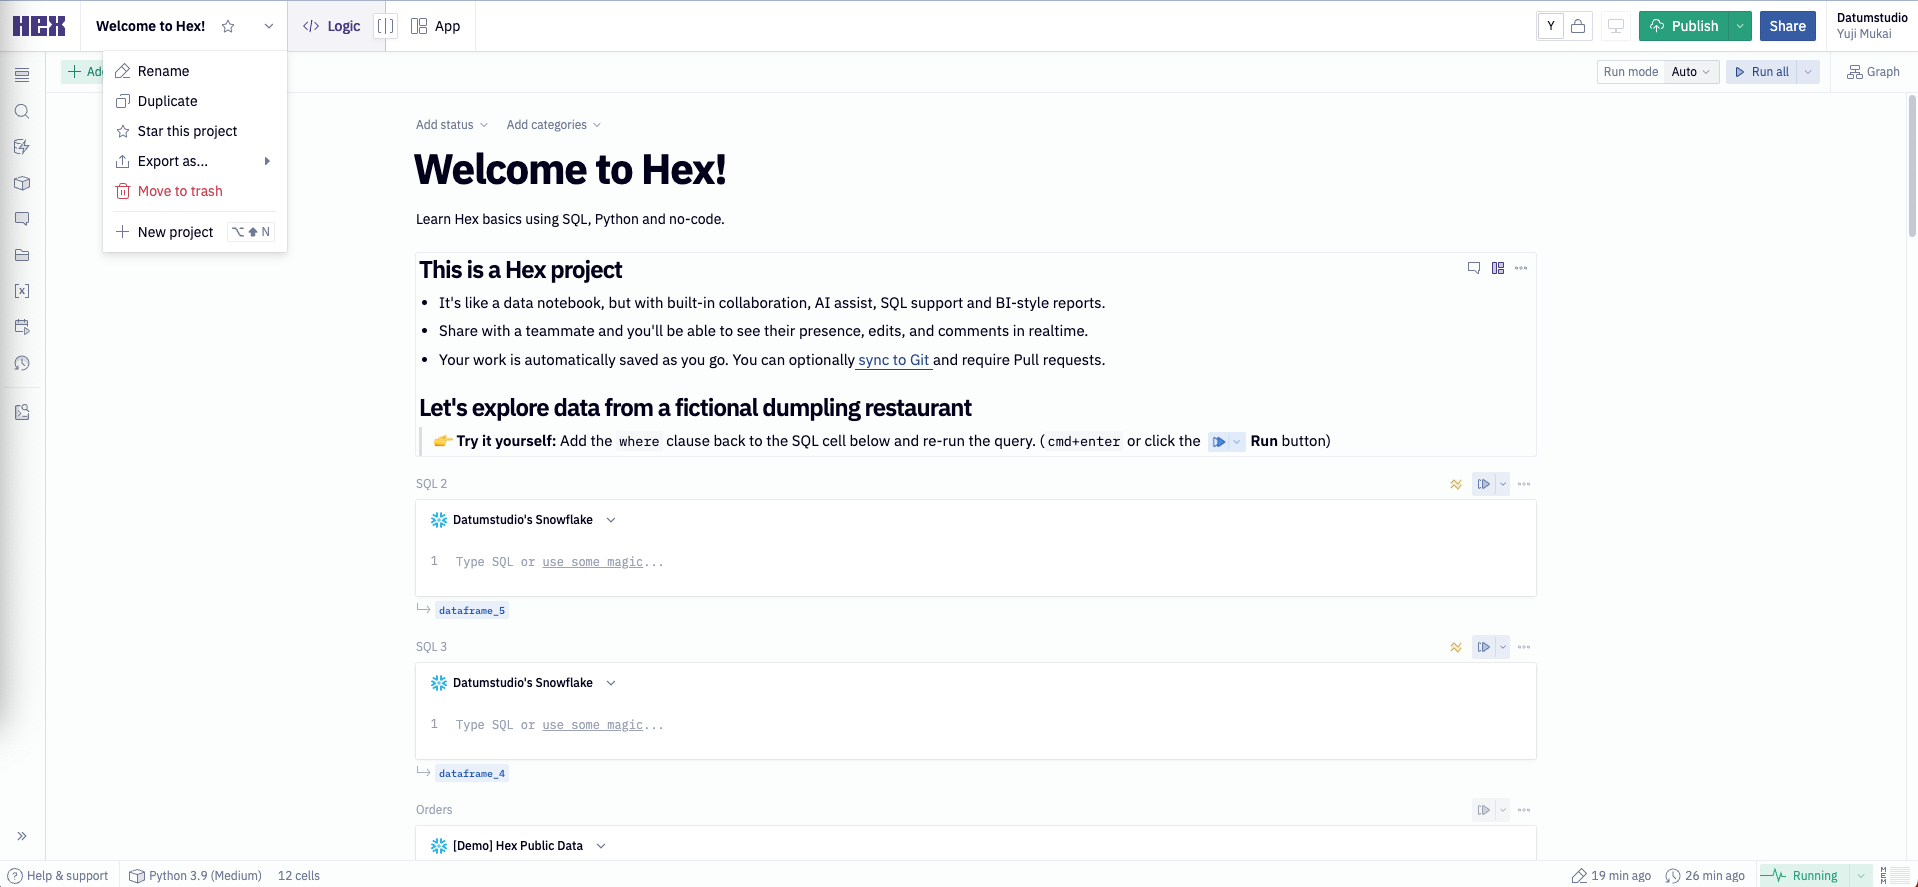
Task: Open the Datumstudio's Snowflake connection dropdown for SQL 2
Action: (x=611, y=520)
